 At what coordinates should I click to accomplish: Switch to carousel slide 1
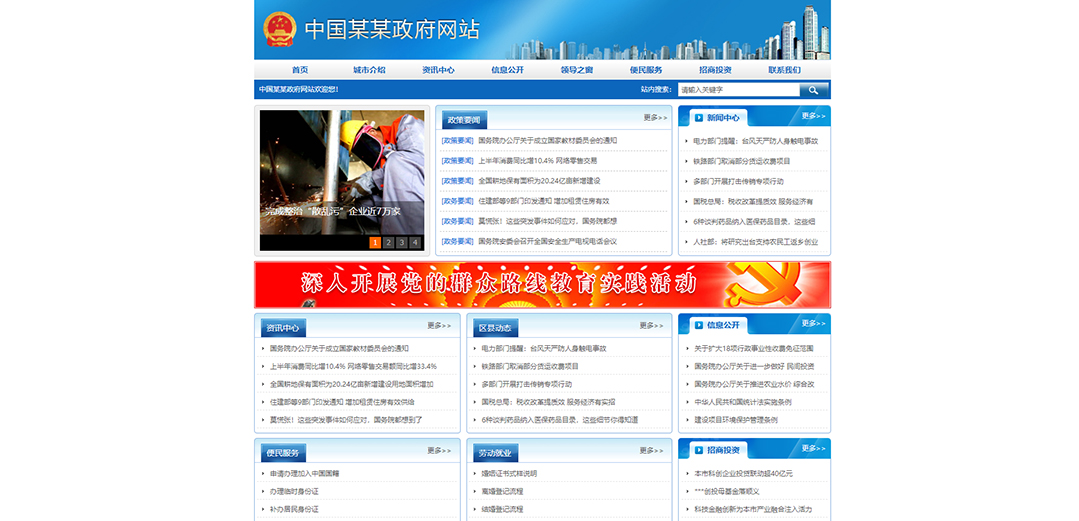point(375,242)
